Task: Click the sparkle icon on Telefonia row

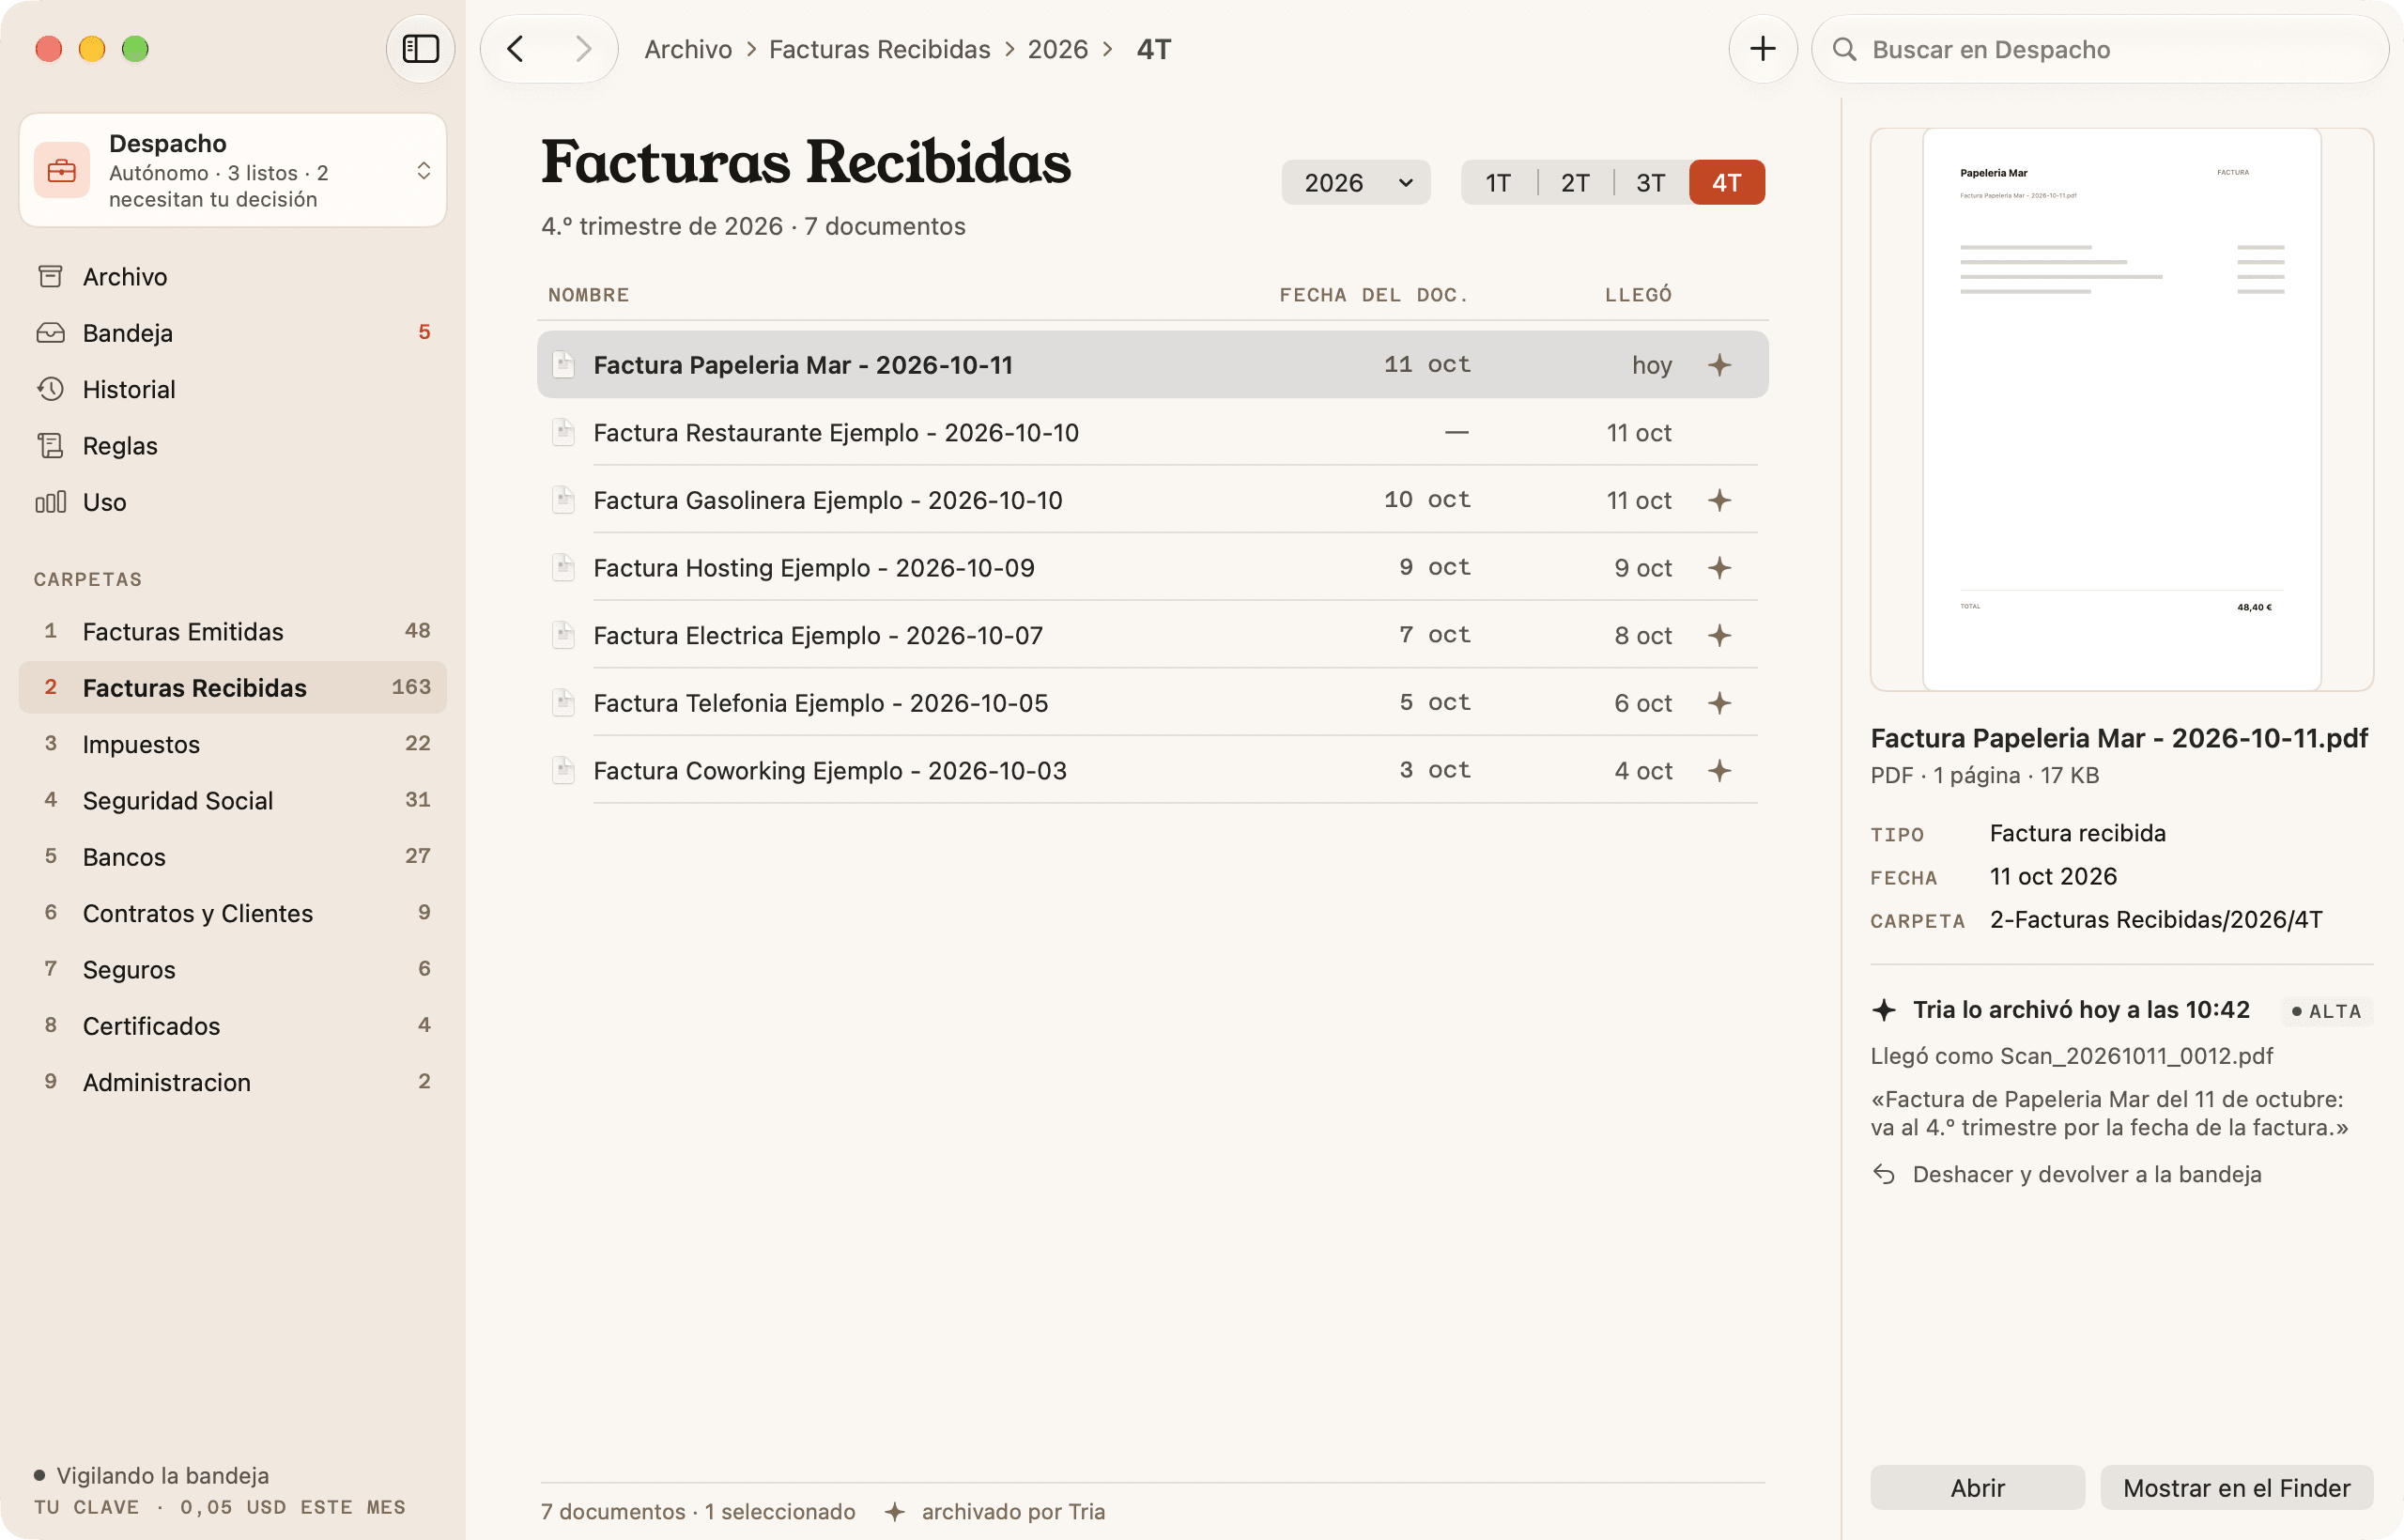Action: [x=1719, y=703]
